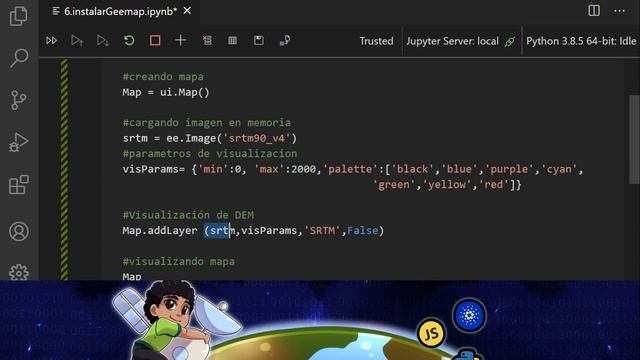Click the Map.addLayer method call

[x=160, y=231]
